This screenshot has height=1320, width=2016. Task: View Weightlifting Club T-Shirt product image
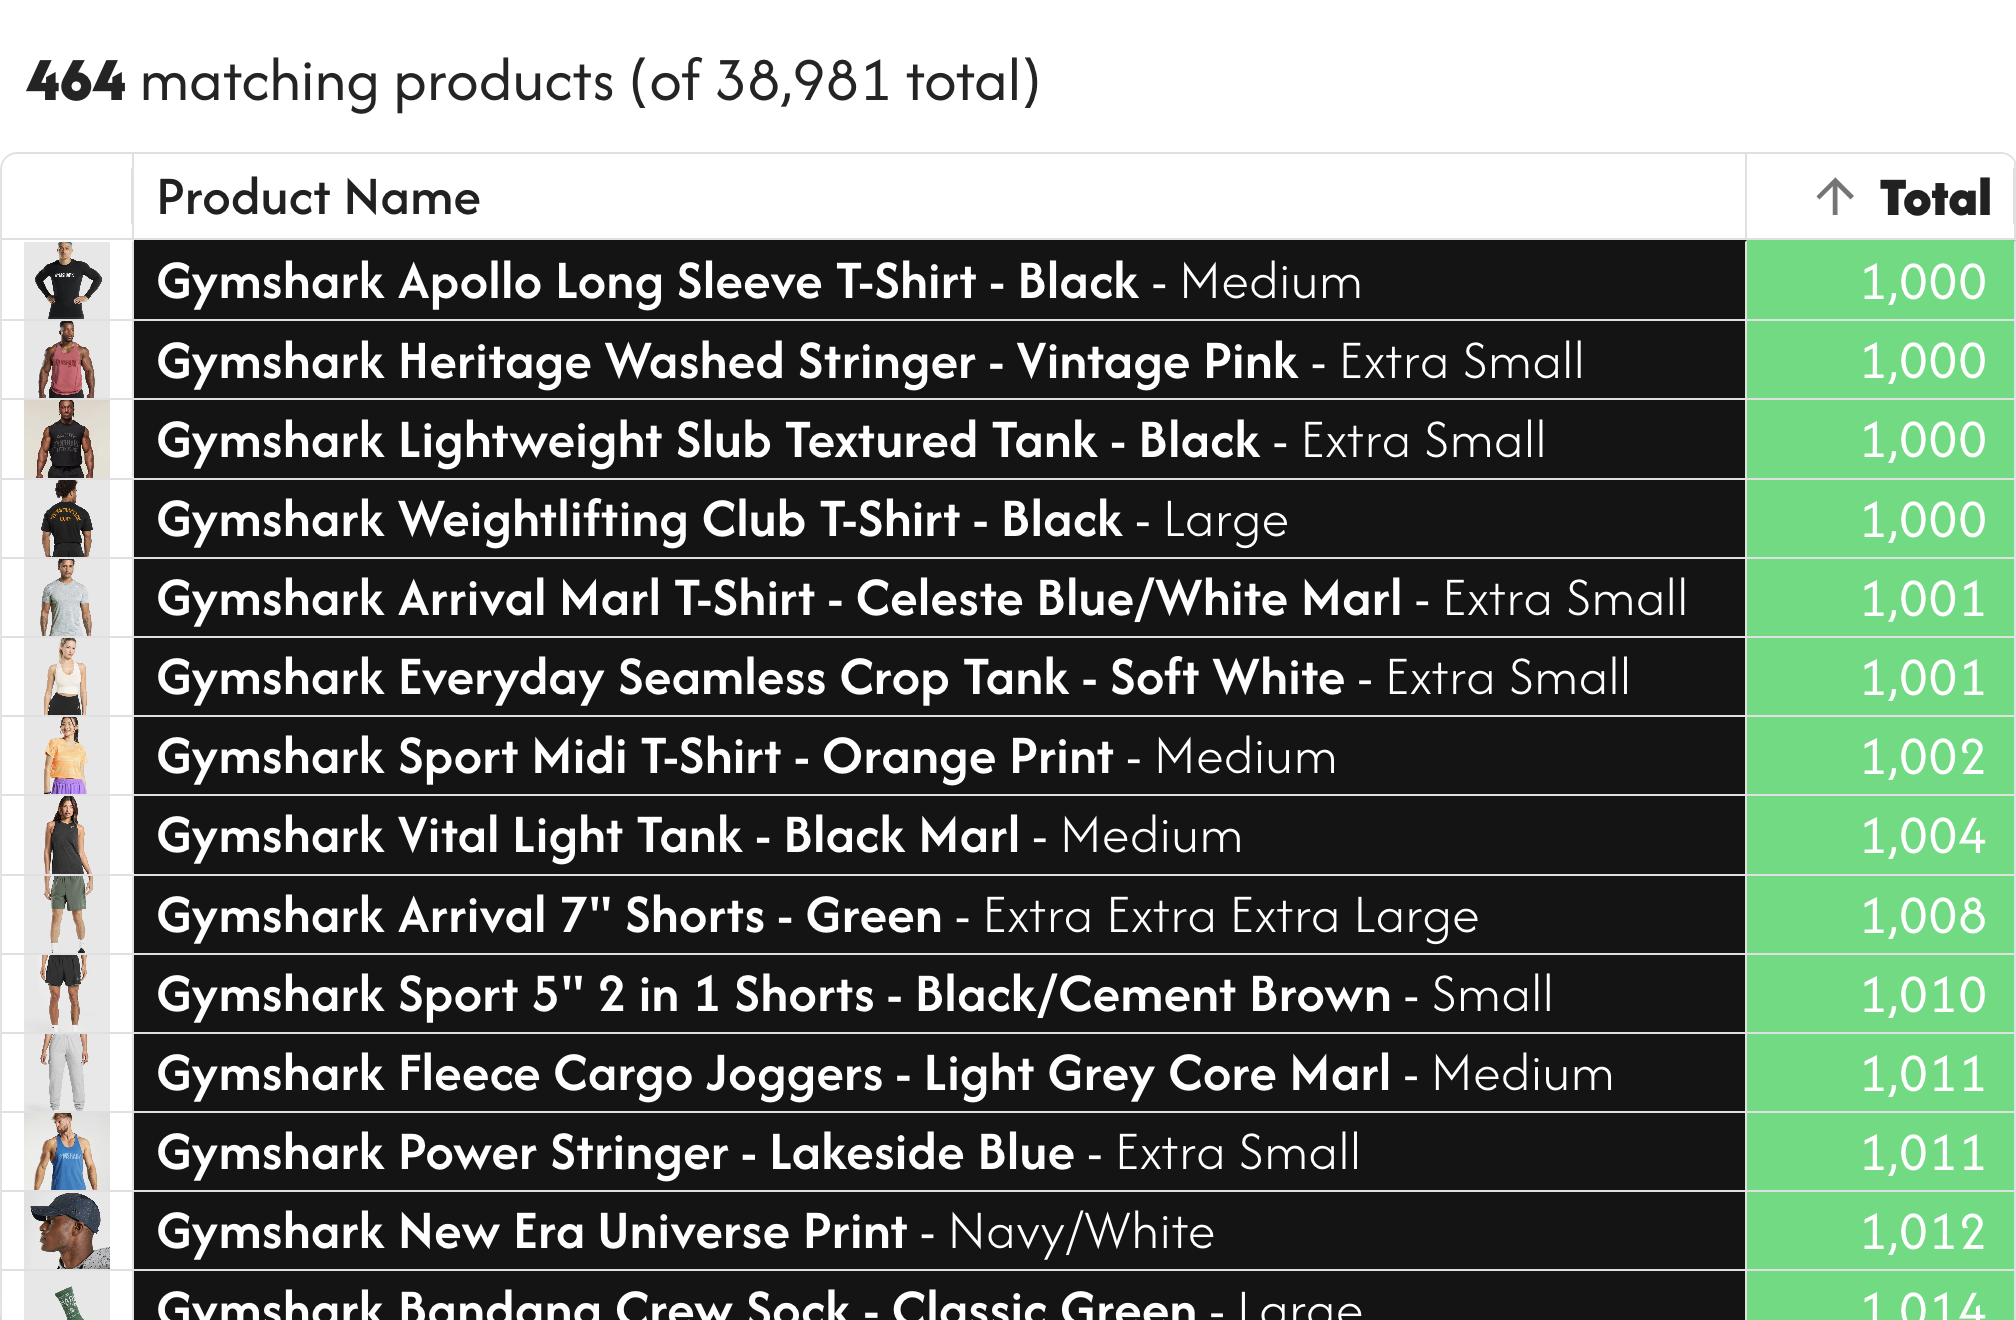click(x=67, y=519)
